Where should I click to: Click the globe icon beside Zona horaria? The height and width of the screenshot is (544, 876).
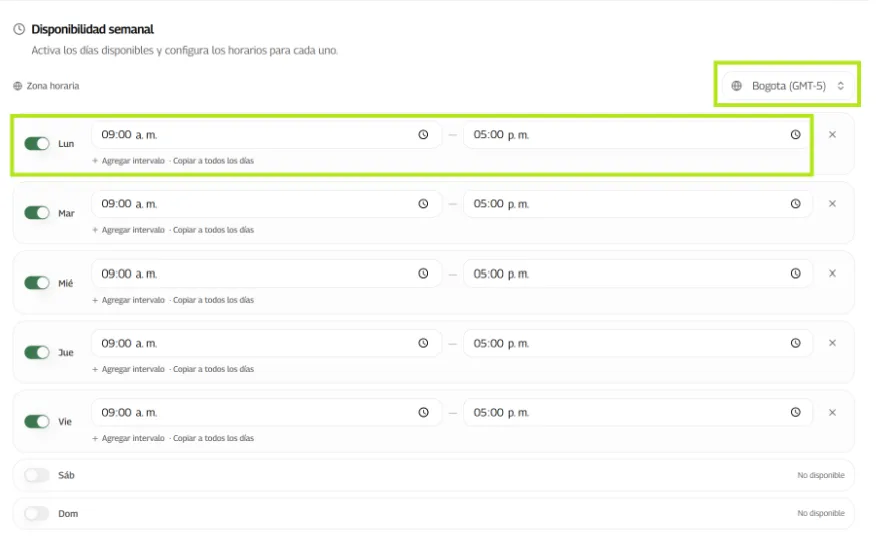click(18, 87)
